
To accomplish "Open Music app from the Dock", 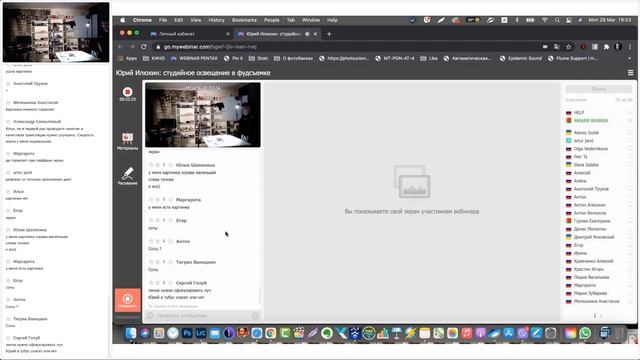I will 467,333.
